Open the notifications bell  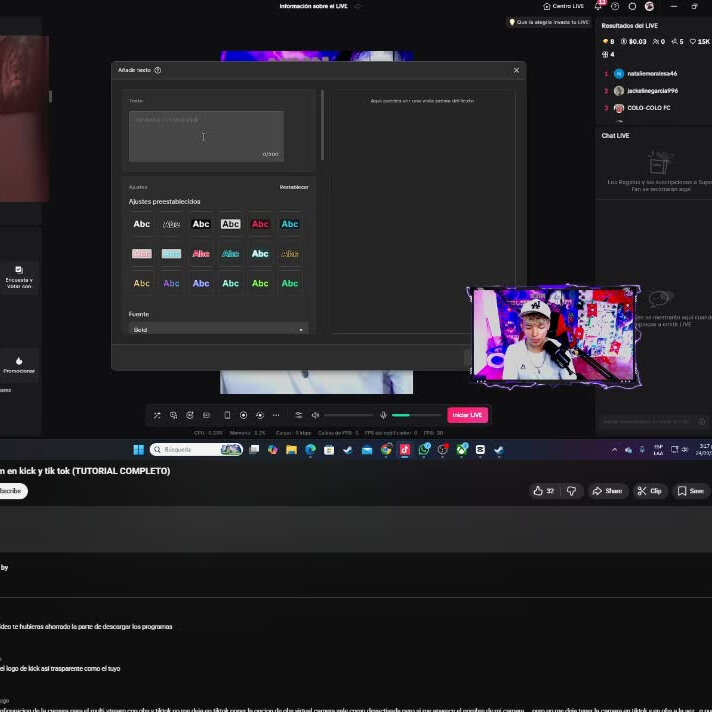[x=598, y=6]
